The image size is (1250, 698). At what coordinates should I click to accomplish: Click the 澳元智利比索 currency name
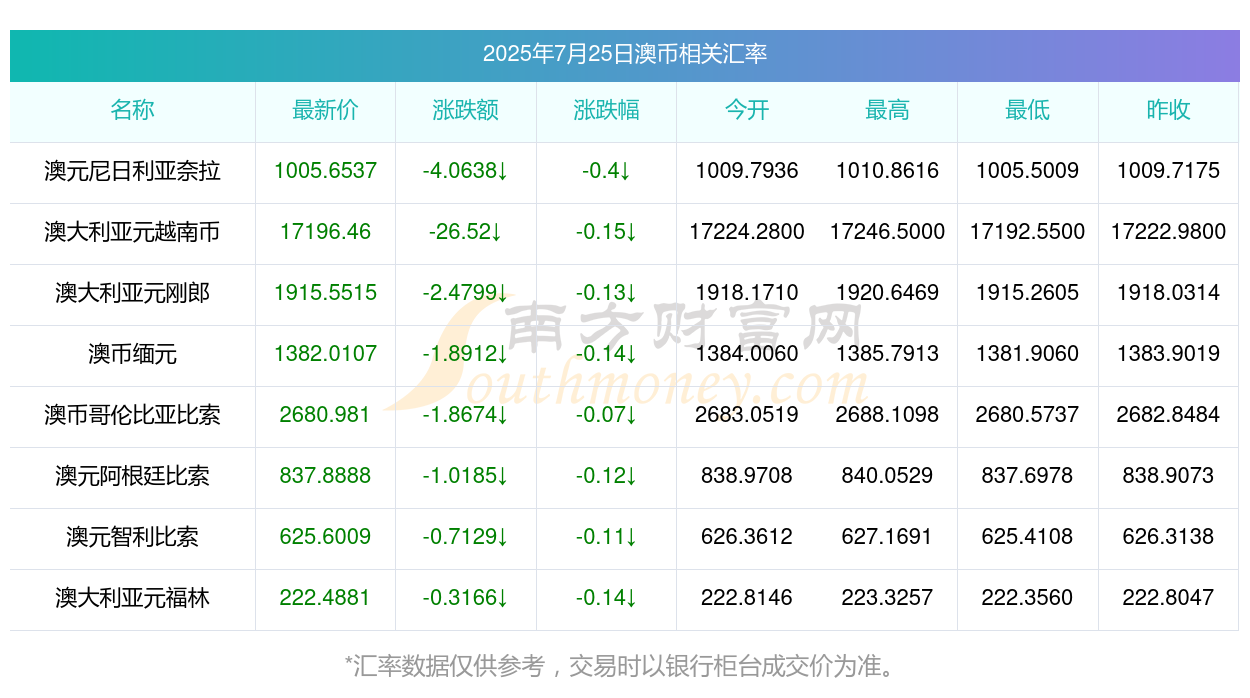point(132,537)
